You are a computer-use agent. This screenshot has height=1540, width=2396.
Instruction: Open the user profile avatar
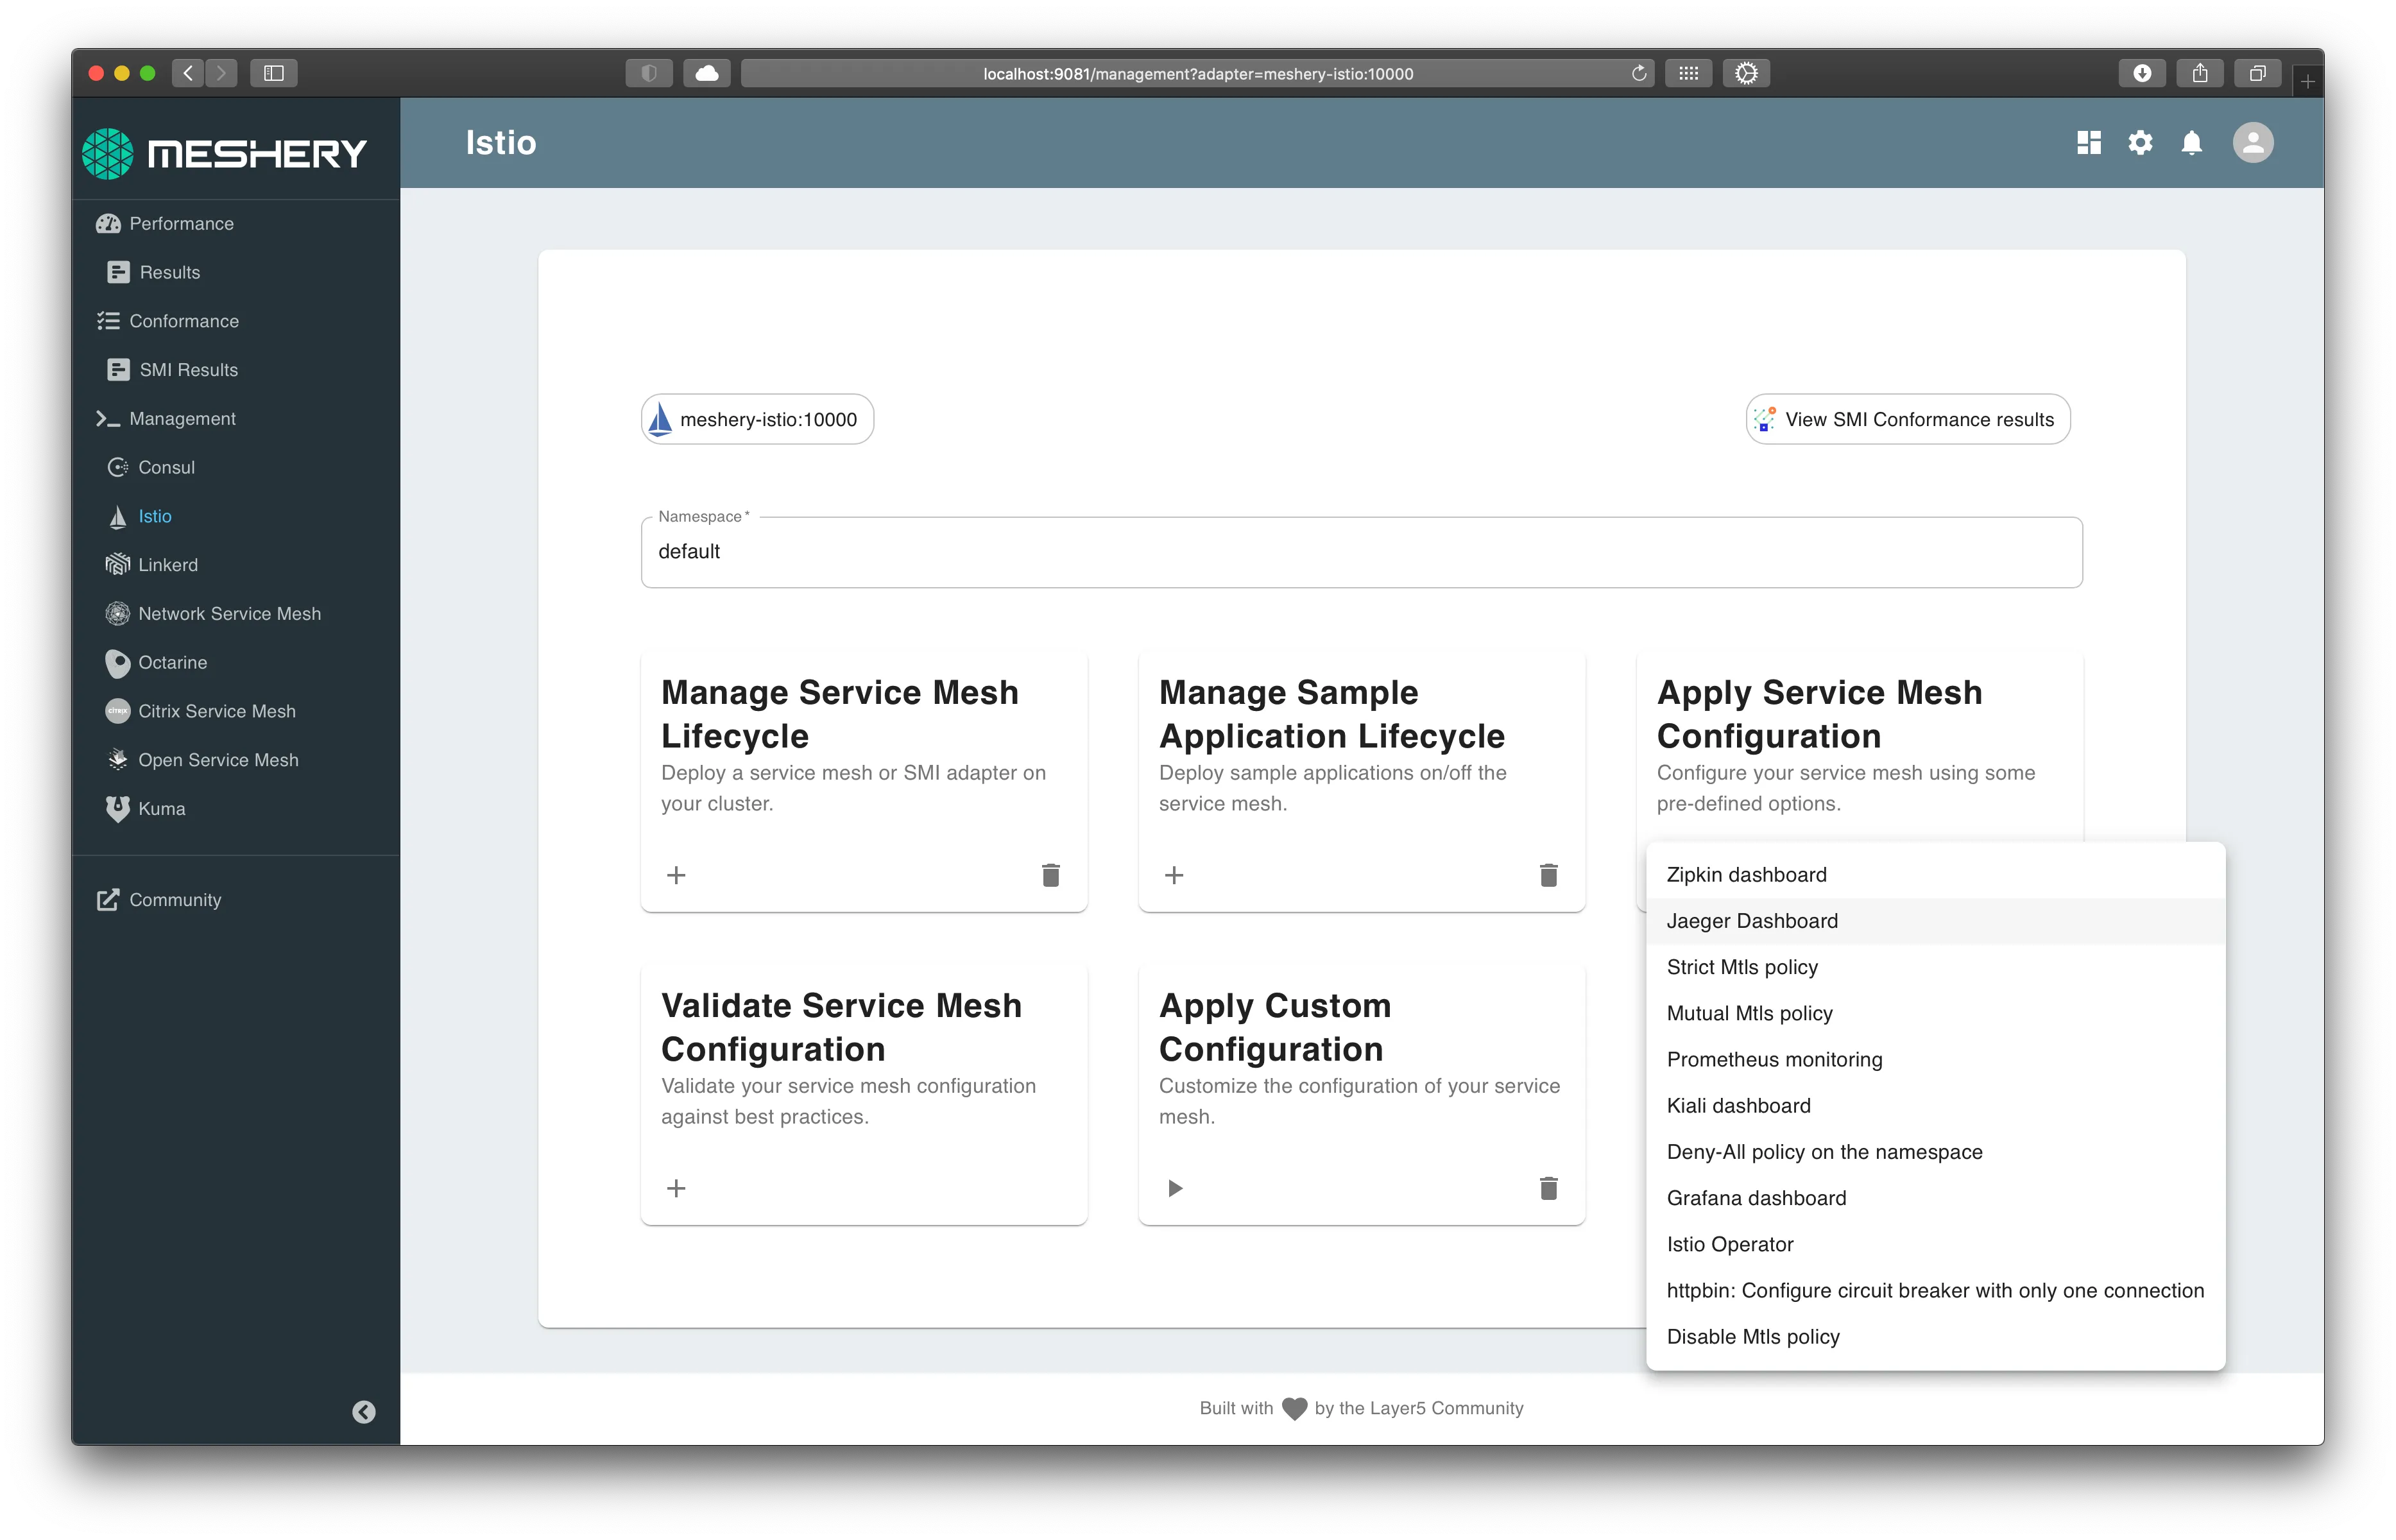pyautogui.click(x=2253, y=143)
